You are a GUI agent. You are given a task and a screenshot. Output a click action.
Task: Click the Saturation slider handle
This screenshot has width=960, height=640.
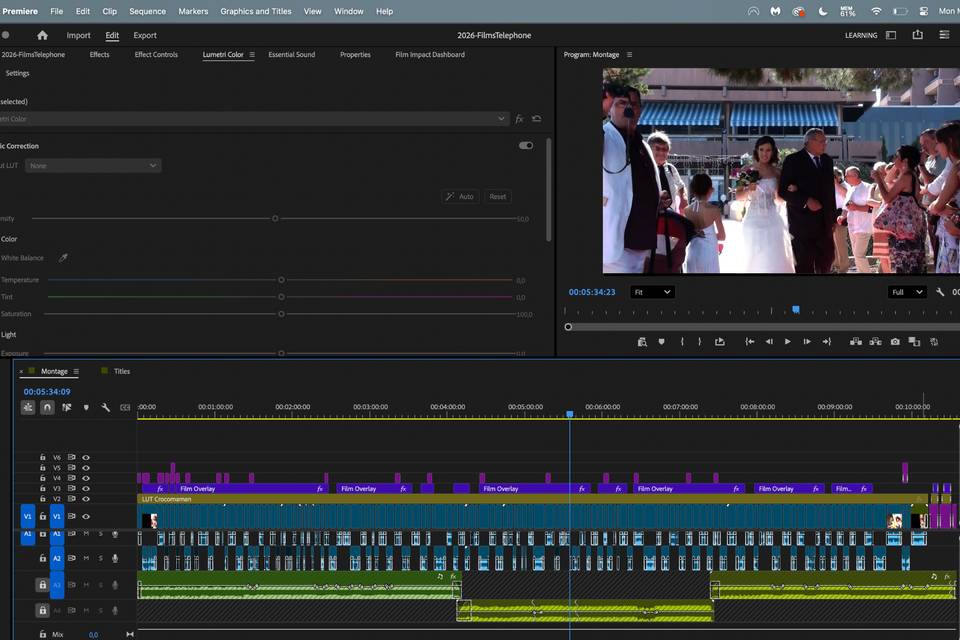click(281, 314)
